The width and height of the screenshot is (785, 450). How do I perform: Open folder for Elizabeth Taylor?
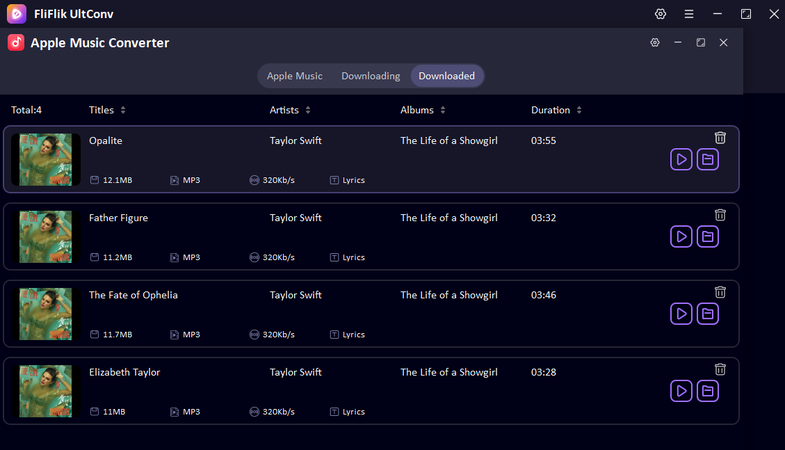(x=707, y=391)
